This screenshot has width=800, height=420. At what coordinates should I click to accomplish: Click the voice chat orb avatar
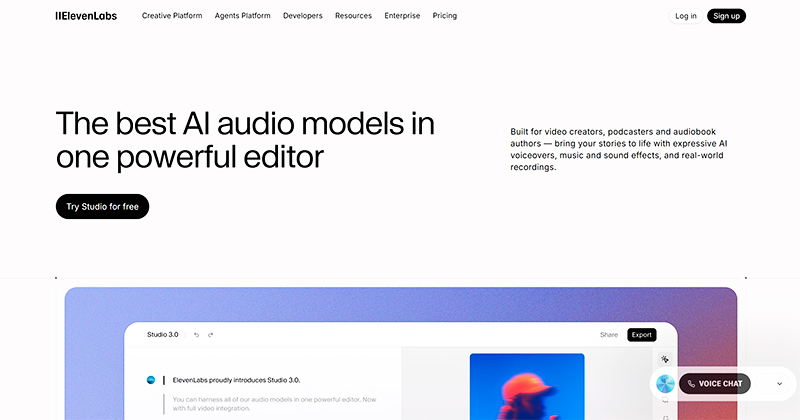click(x=666, y=384)
